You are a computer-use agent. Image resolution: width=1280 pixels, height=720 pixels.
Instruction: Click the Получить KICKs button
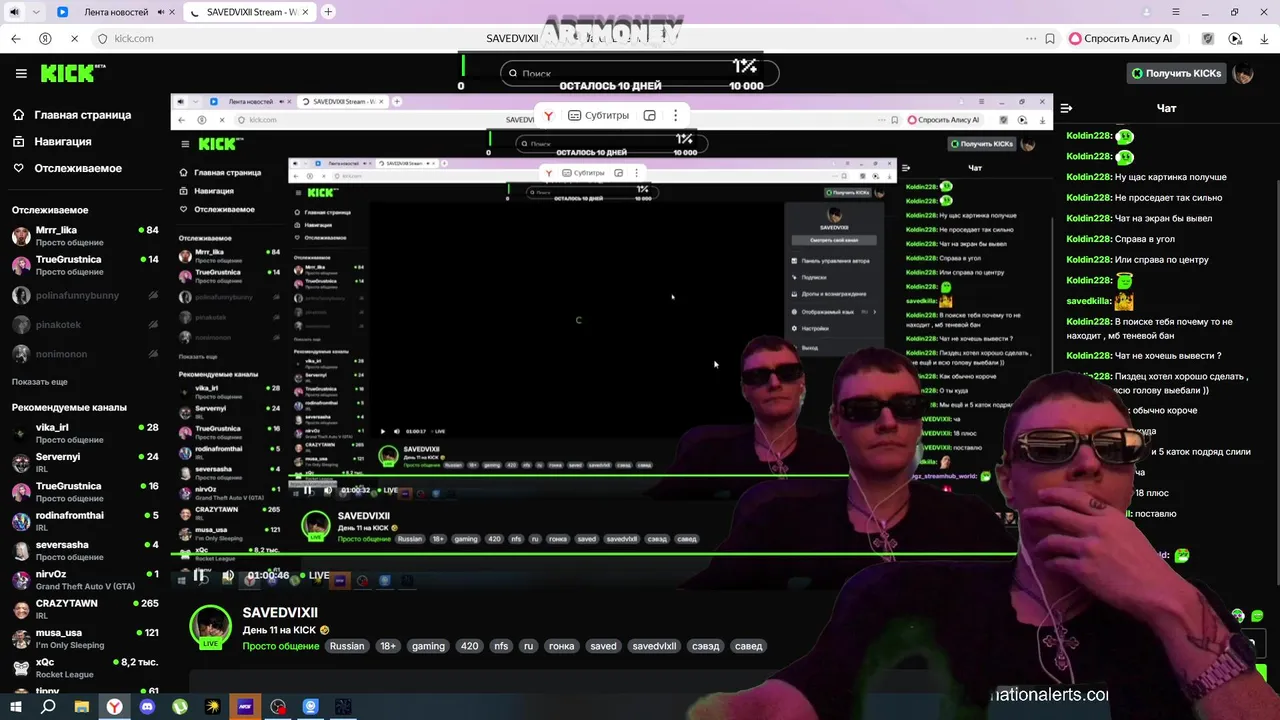[1176, 73]
